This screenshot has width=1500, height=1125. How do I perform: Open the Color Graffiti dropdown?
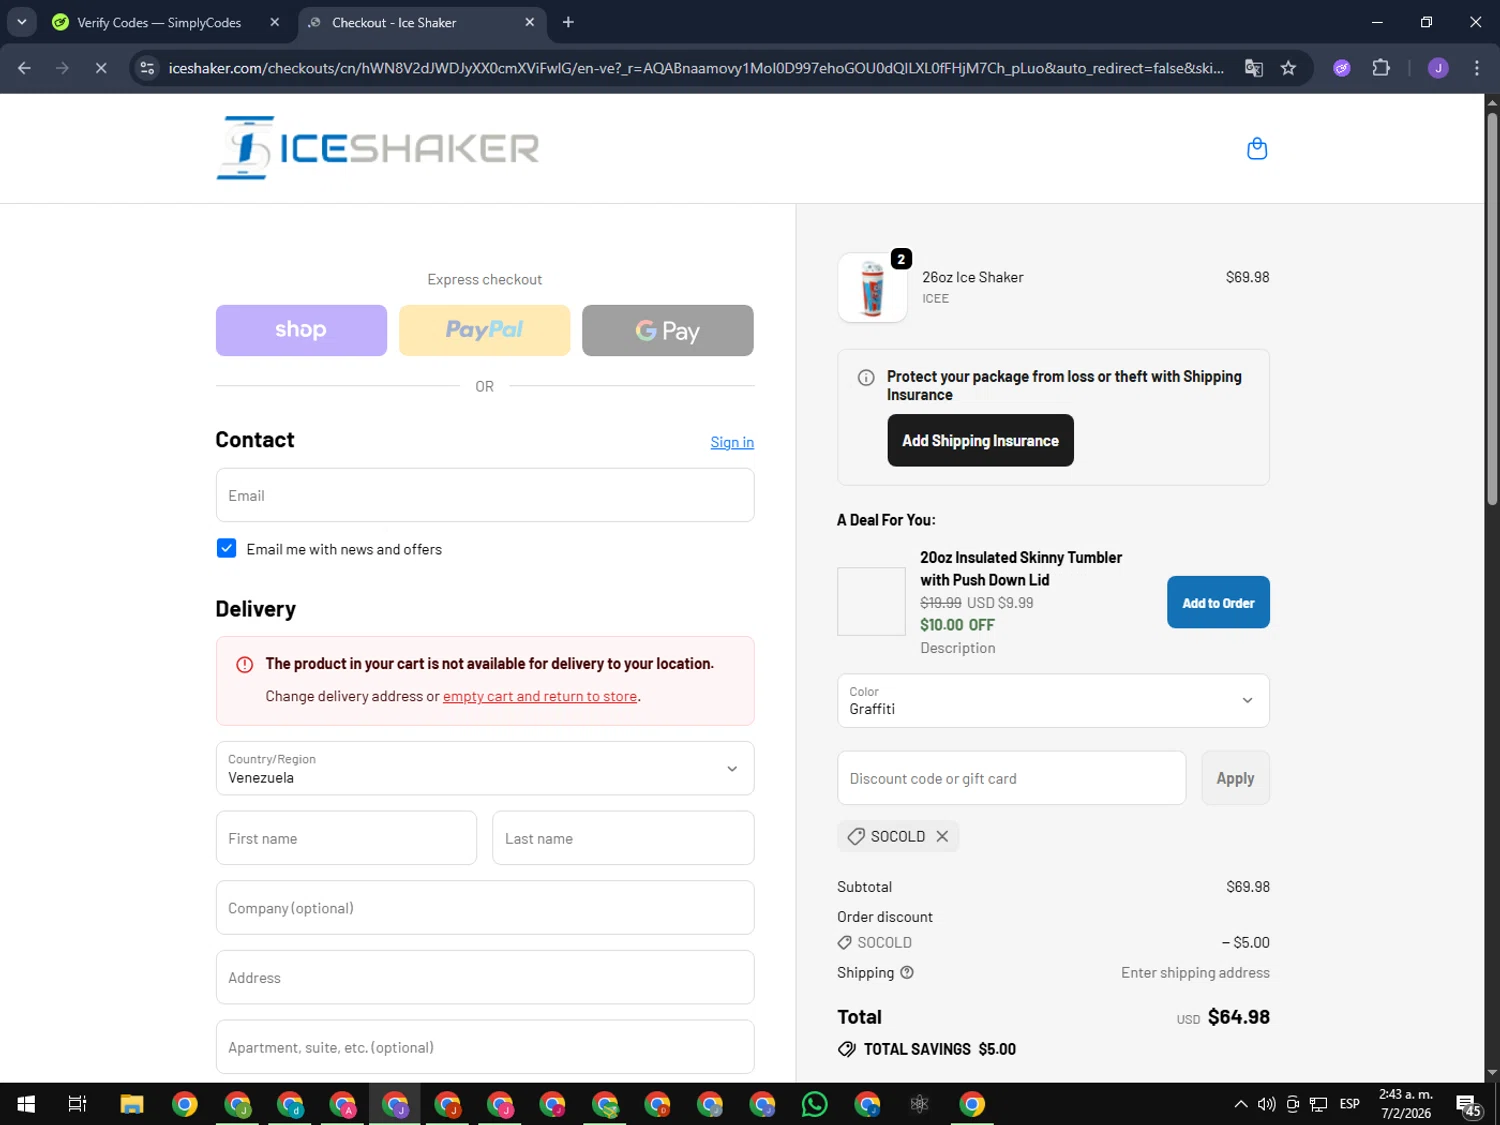[1053, 700]
